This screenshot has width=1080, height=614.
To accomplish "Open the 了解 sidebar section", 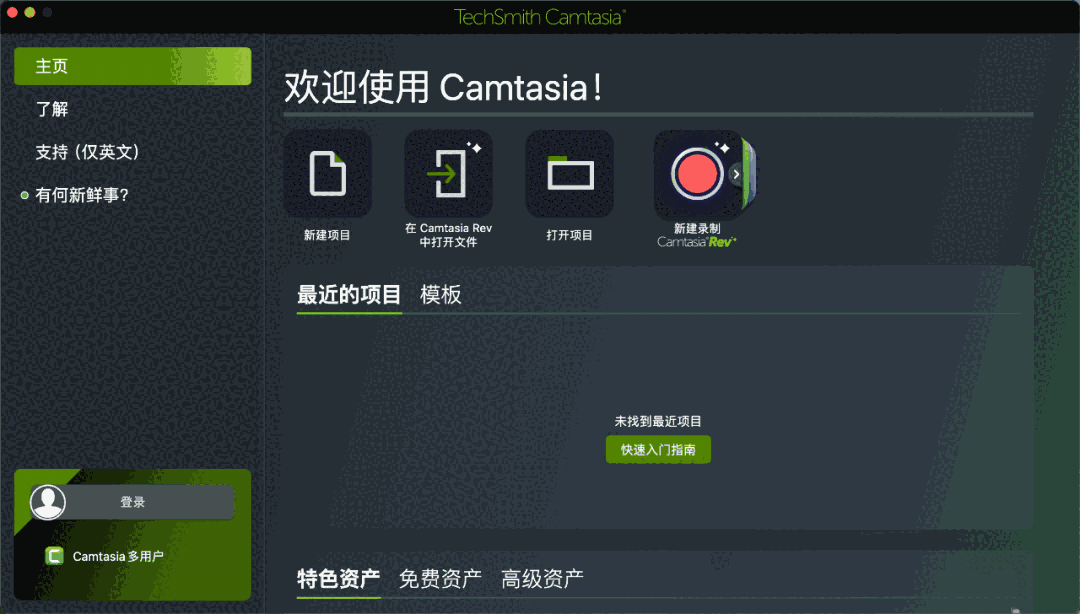I will pyautogui.click(x=52, y=109).
